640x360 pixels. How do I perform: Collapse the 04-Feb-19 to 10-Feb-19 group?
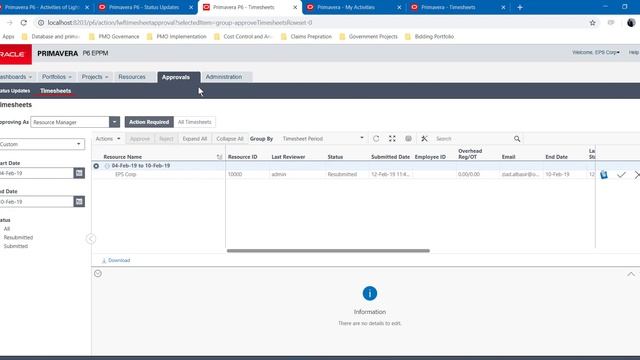107,166
